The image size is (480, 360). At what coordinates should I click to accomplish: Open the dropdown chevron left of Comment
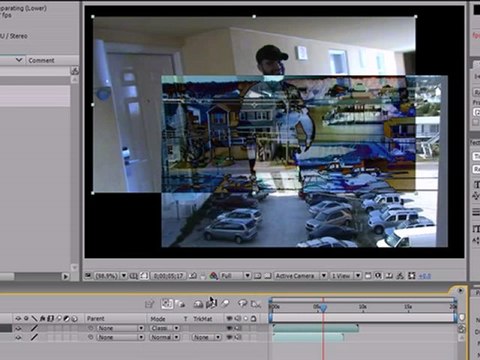coord(19,60)
